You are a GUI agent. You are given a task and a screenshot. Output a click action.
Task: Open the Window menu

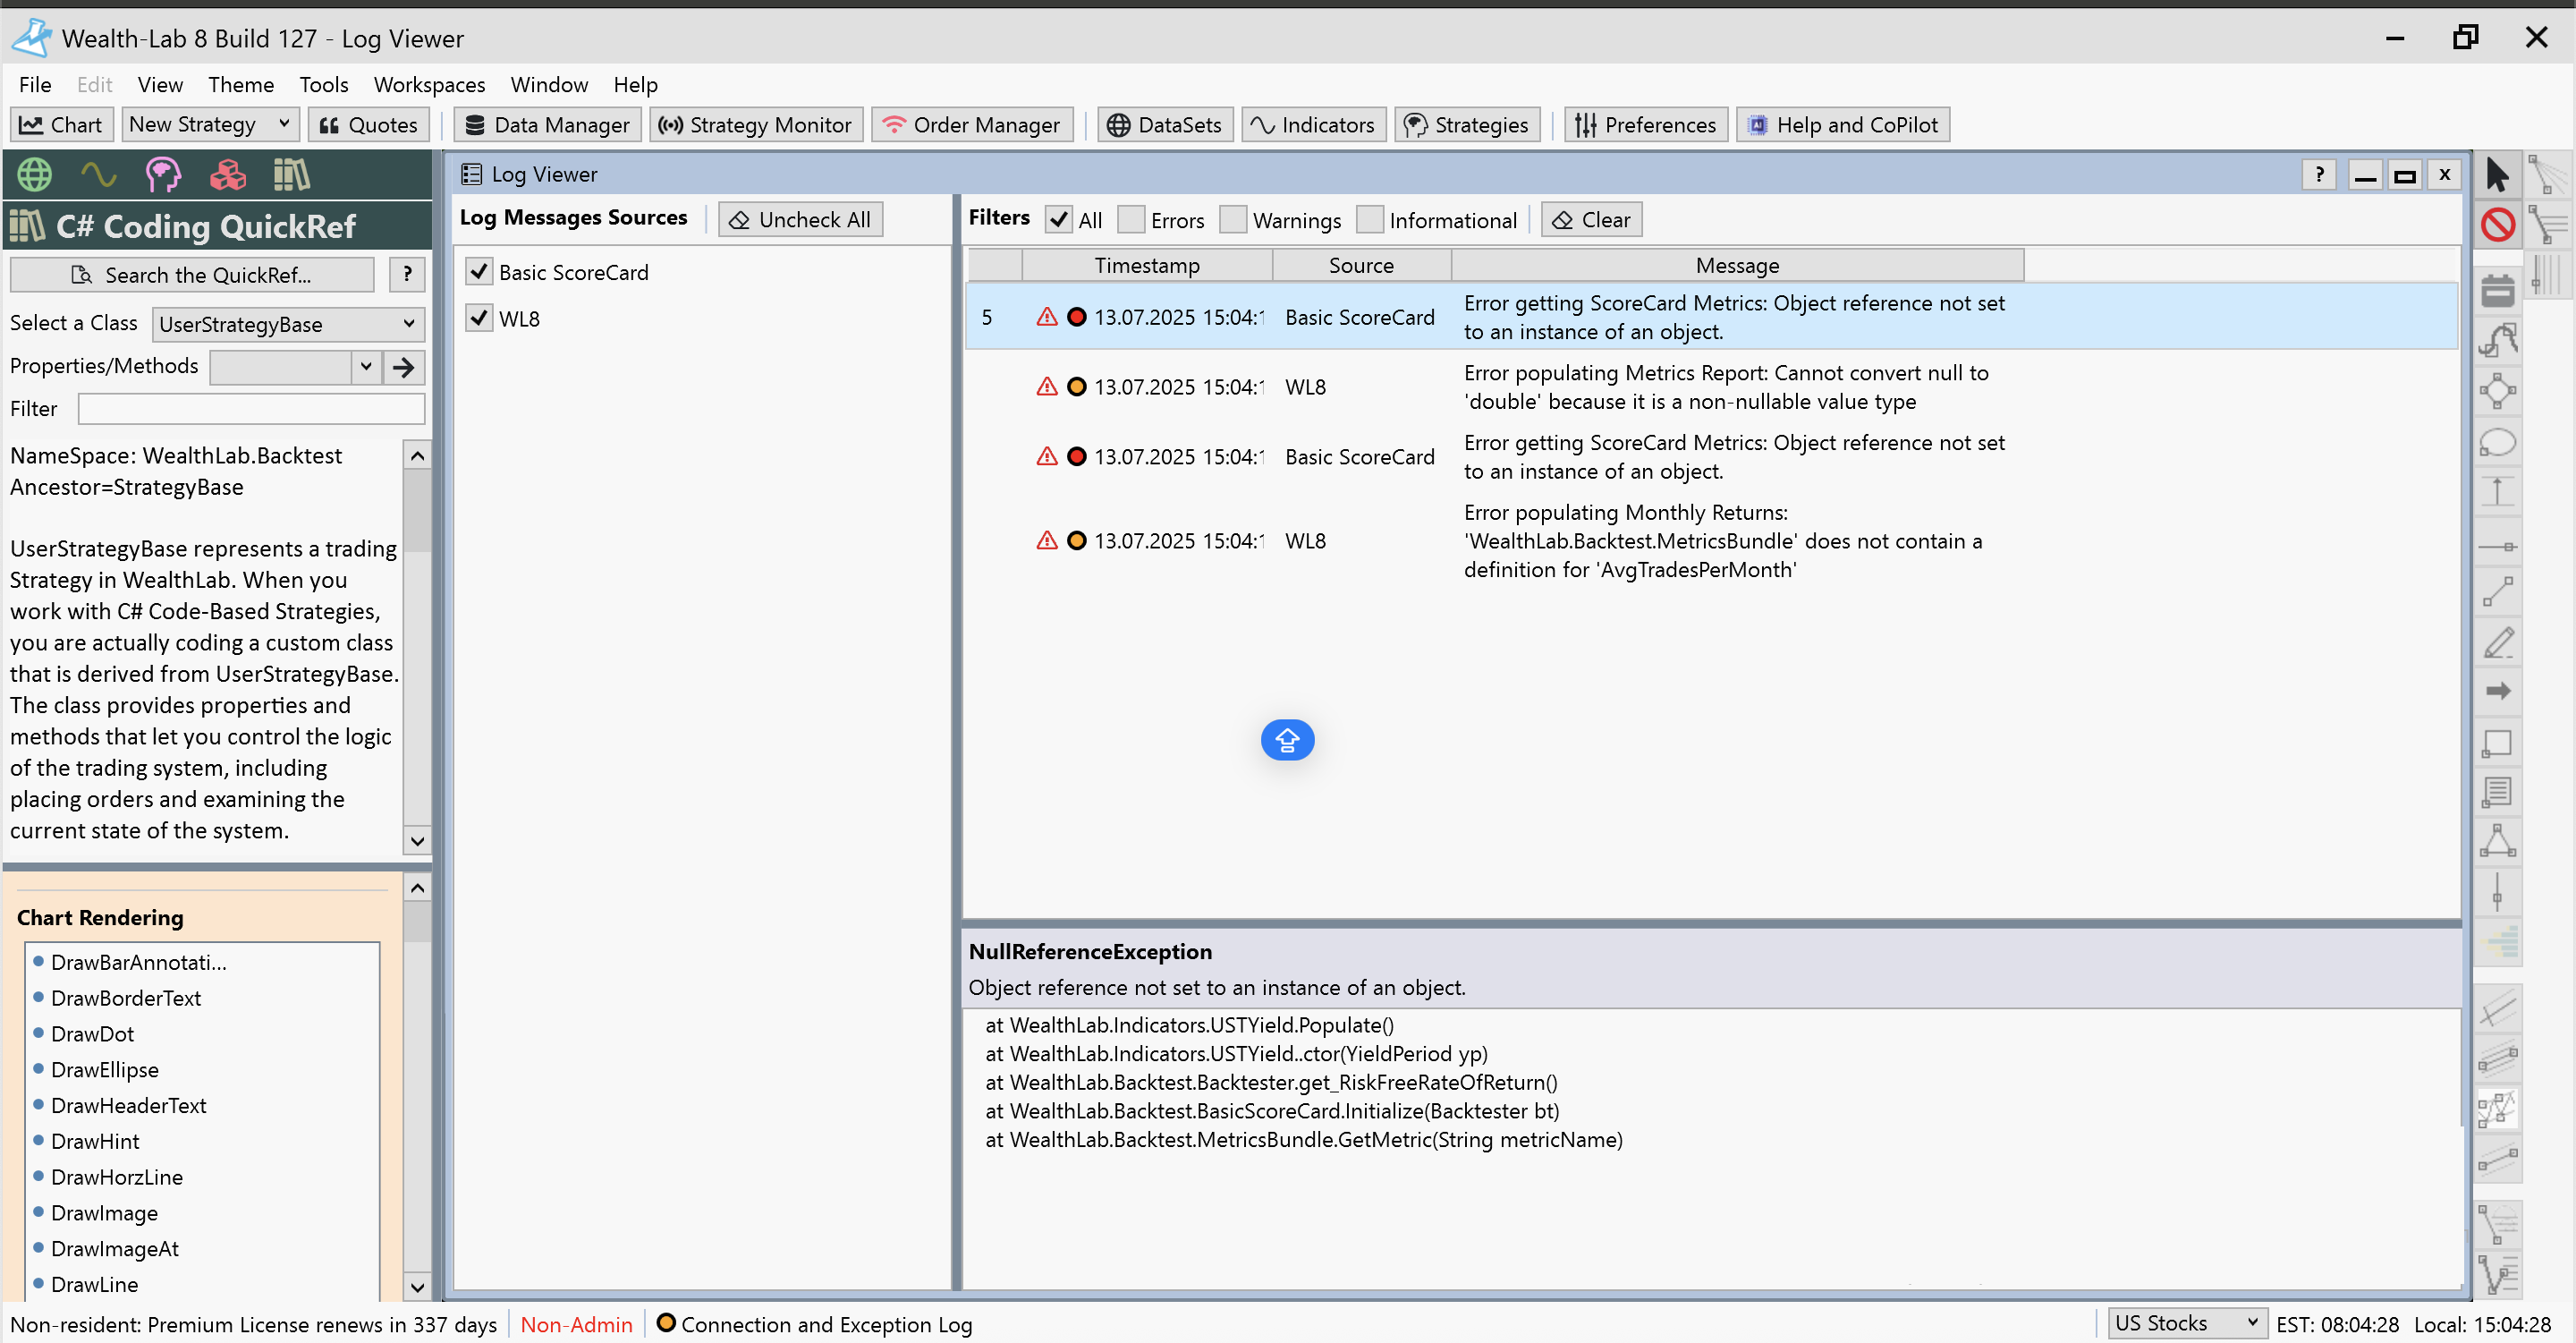(x=549, y=85)
